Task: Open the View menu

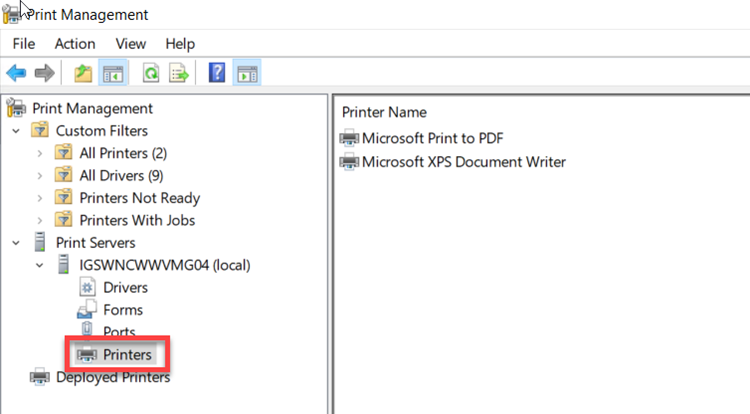Action: coord(131,43)
